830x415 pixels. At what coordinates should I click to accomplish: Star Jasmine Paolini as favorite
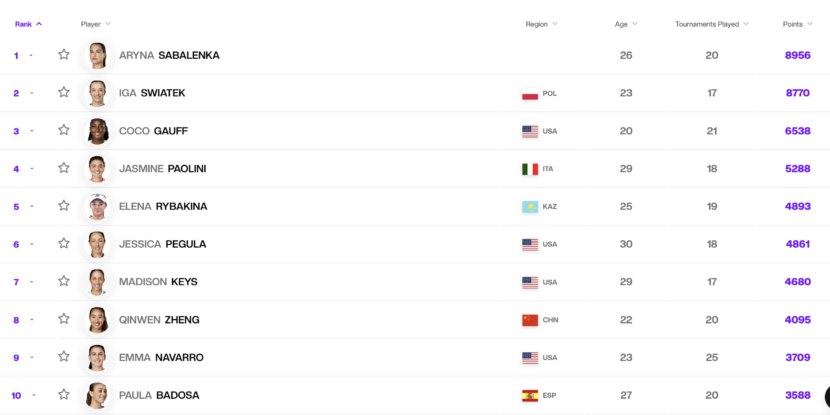pos(64,168)
